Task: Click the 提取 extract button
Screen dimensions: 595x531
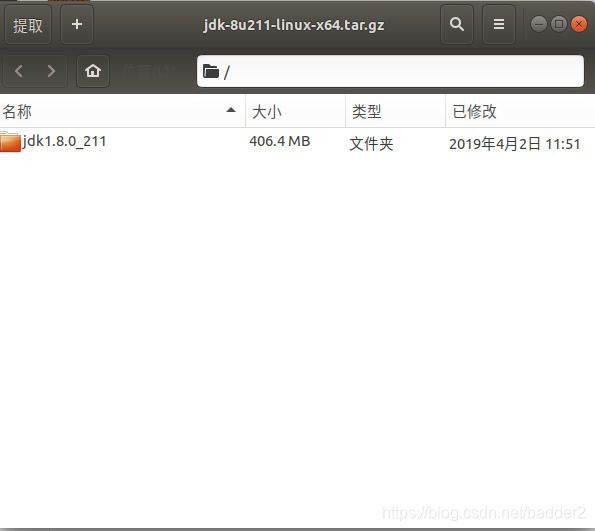Action: (x=28, y=25)
